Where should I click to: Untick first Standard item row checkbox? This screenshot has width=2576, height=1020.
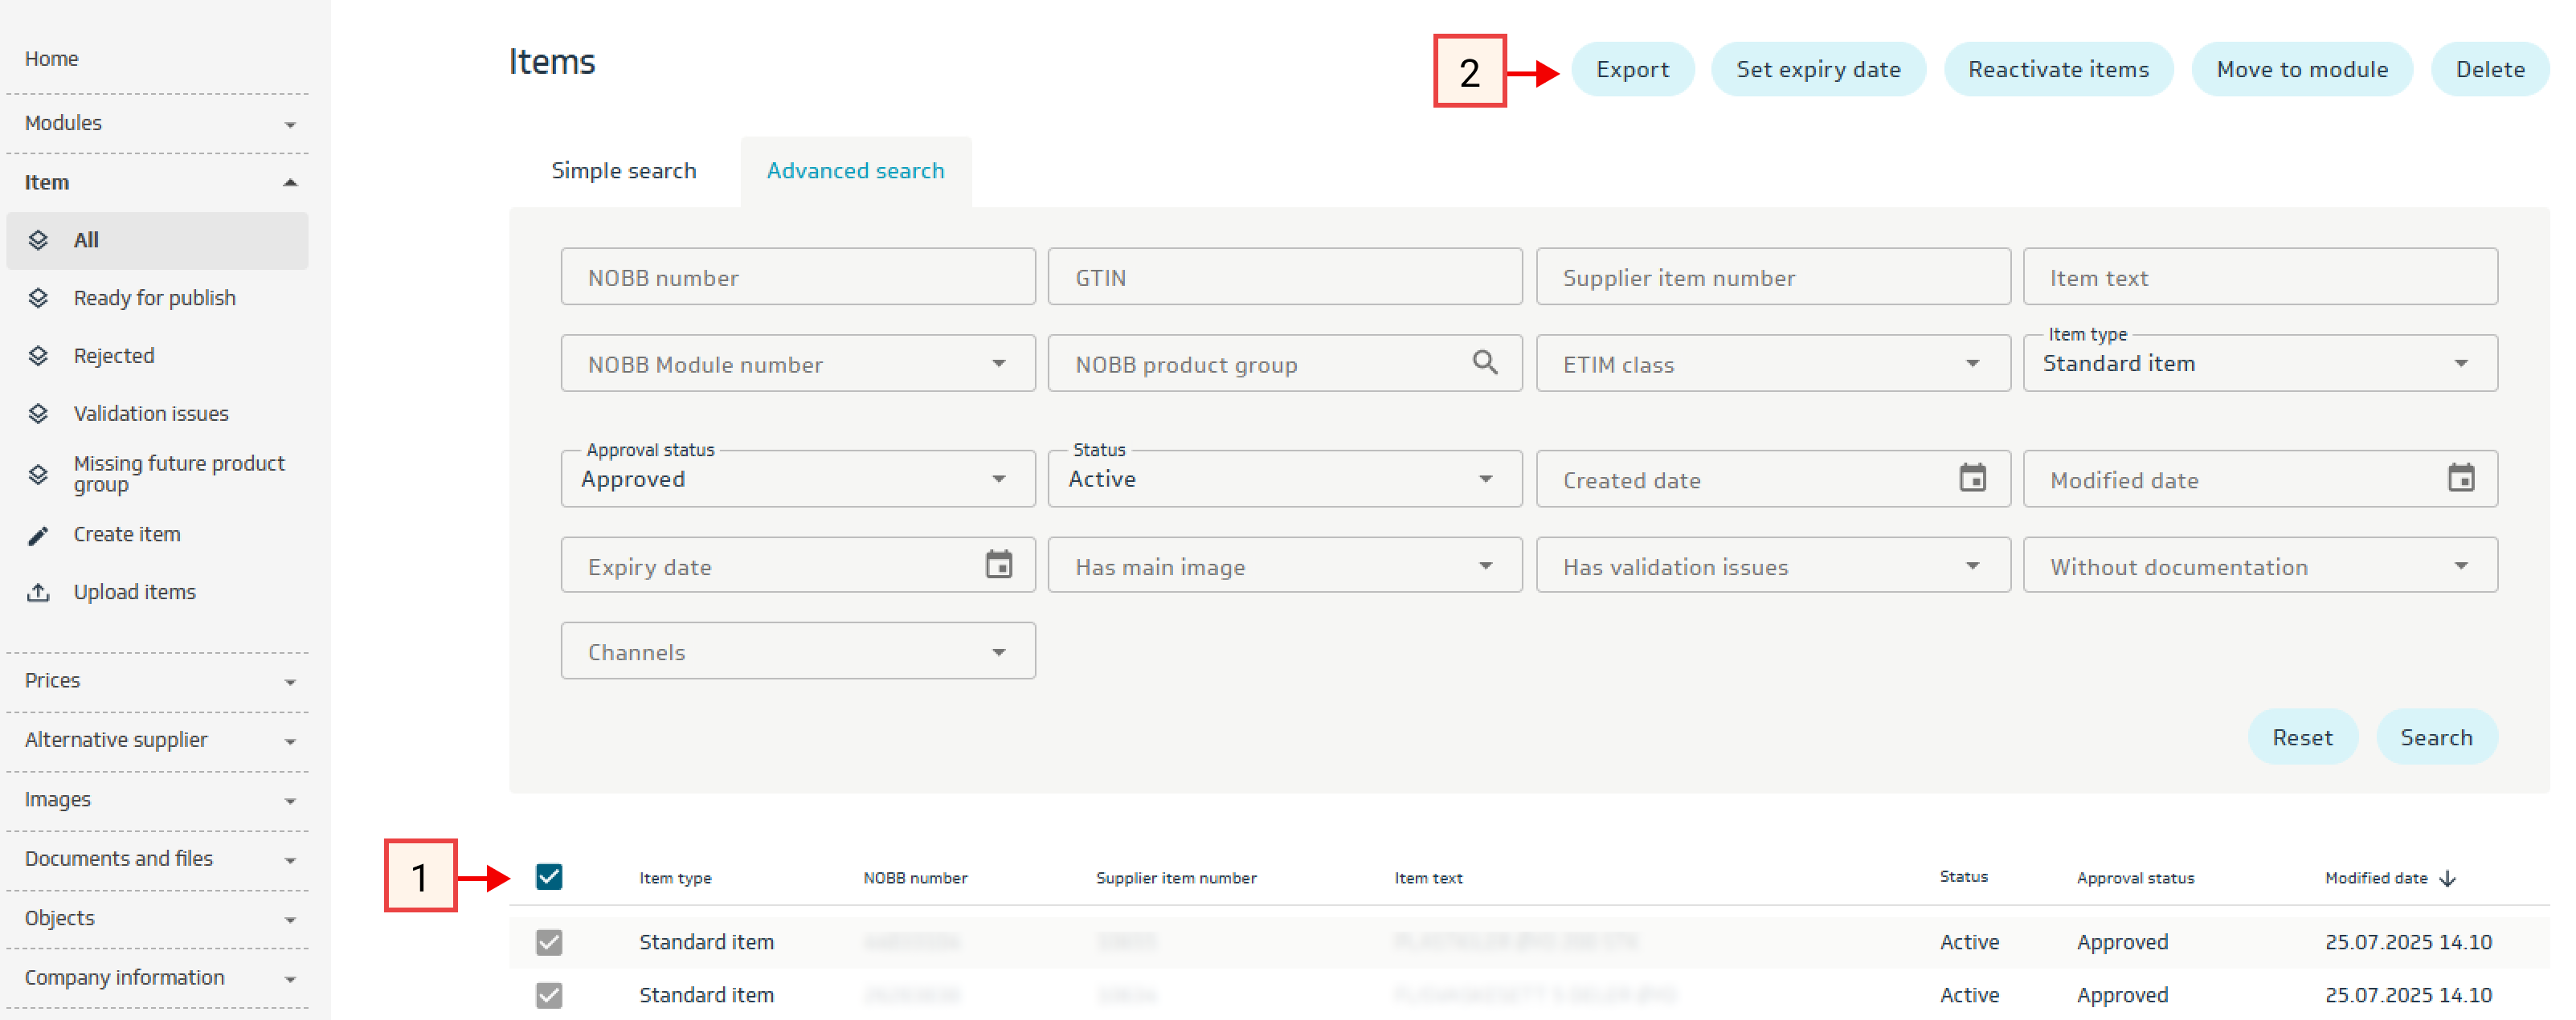click(x=549, y=942)
